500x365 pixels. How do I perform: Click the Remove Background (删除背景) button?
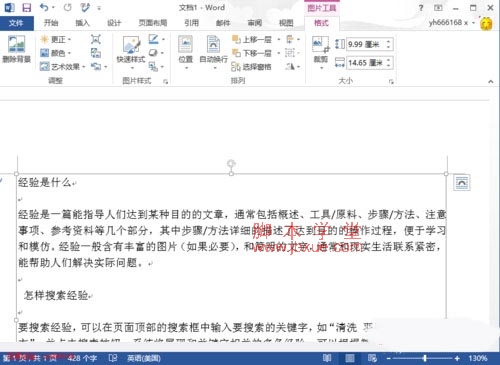[16, 50]
